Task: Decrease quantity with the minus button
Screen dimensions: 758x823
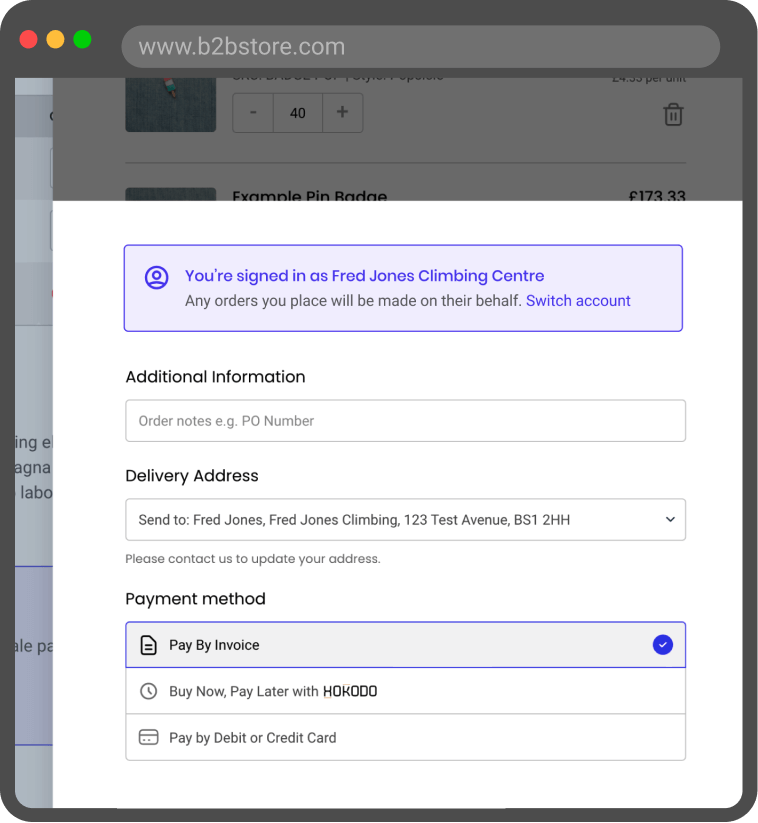Action: (x=253, y=113)
